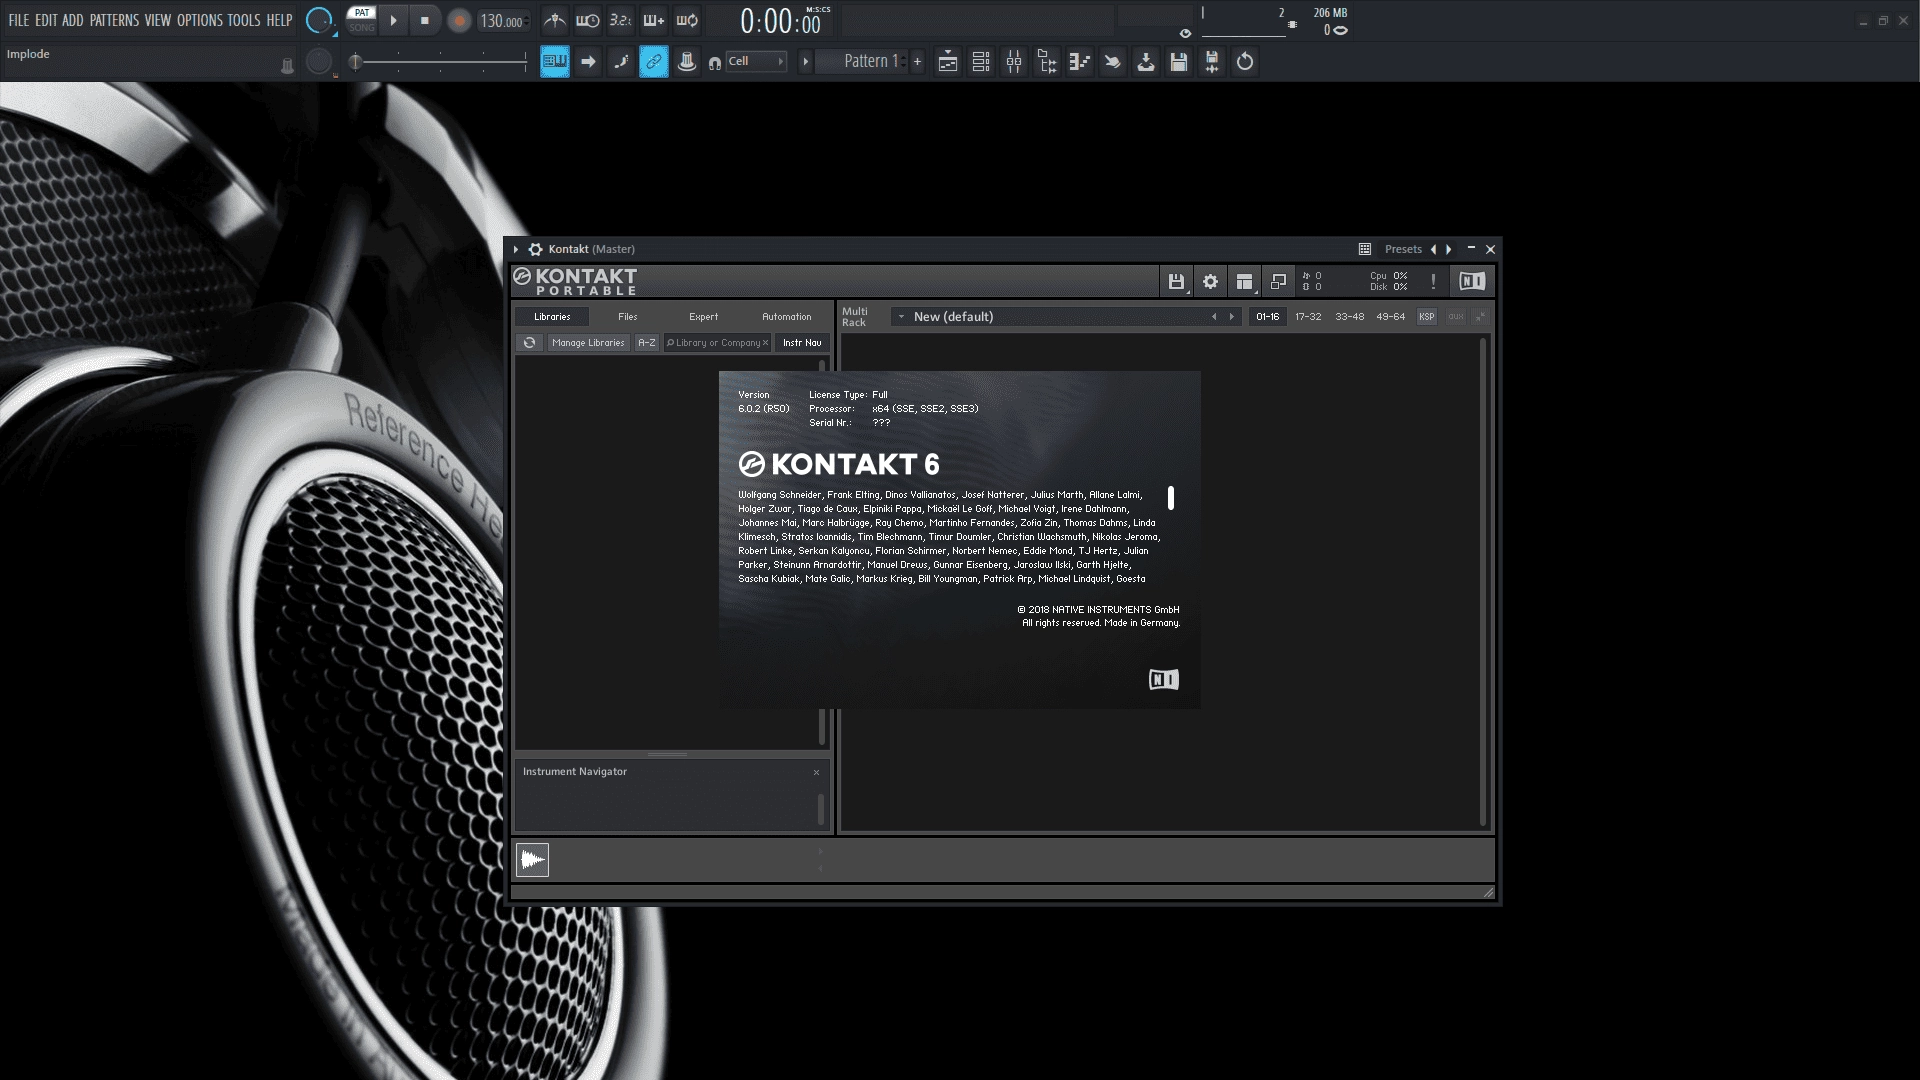Open the PATTERNS menu
Image resolution: width=1920 pixels, height=1080 pixels.
point(114,20)
